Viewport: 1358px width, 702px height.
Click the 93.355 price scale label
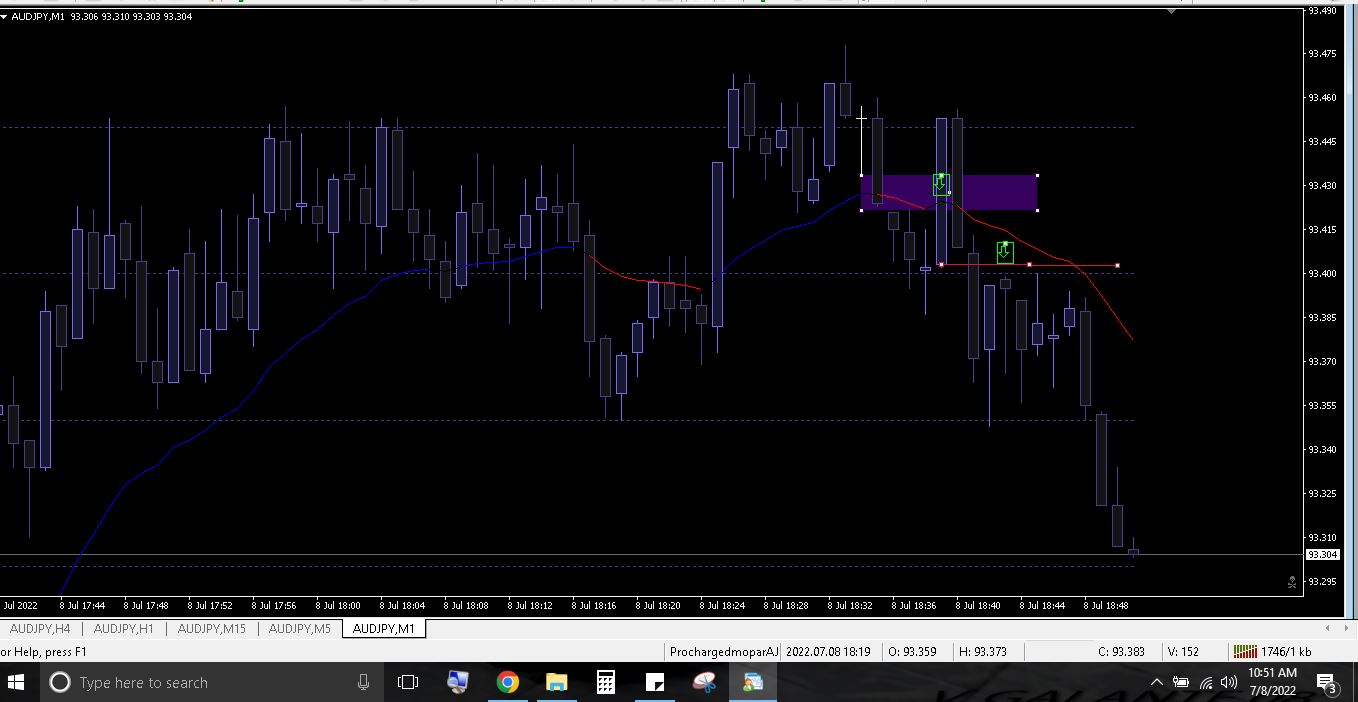coord(1322,406)
